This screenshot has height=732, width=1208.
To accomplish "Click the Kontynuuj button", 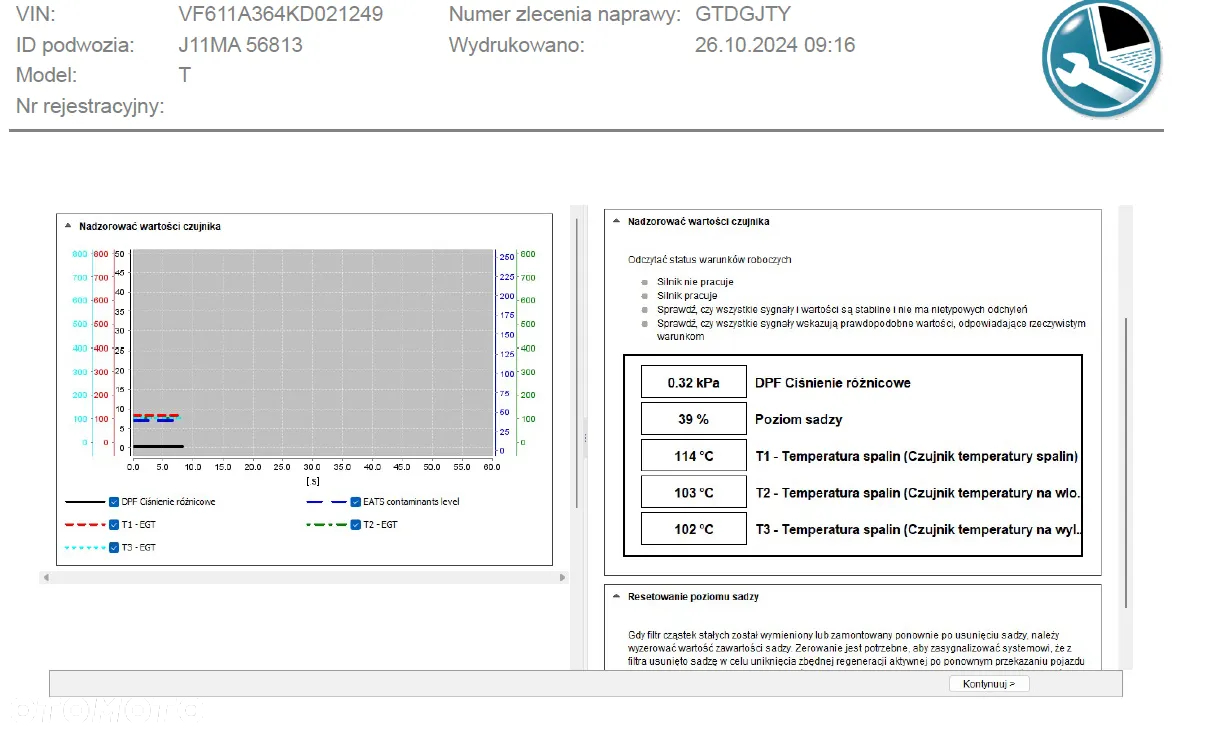I will 989,684.
